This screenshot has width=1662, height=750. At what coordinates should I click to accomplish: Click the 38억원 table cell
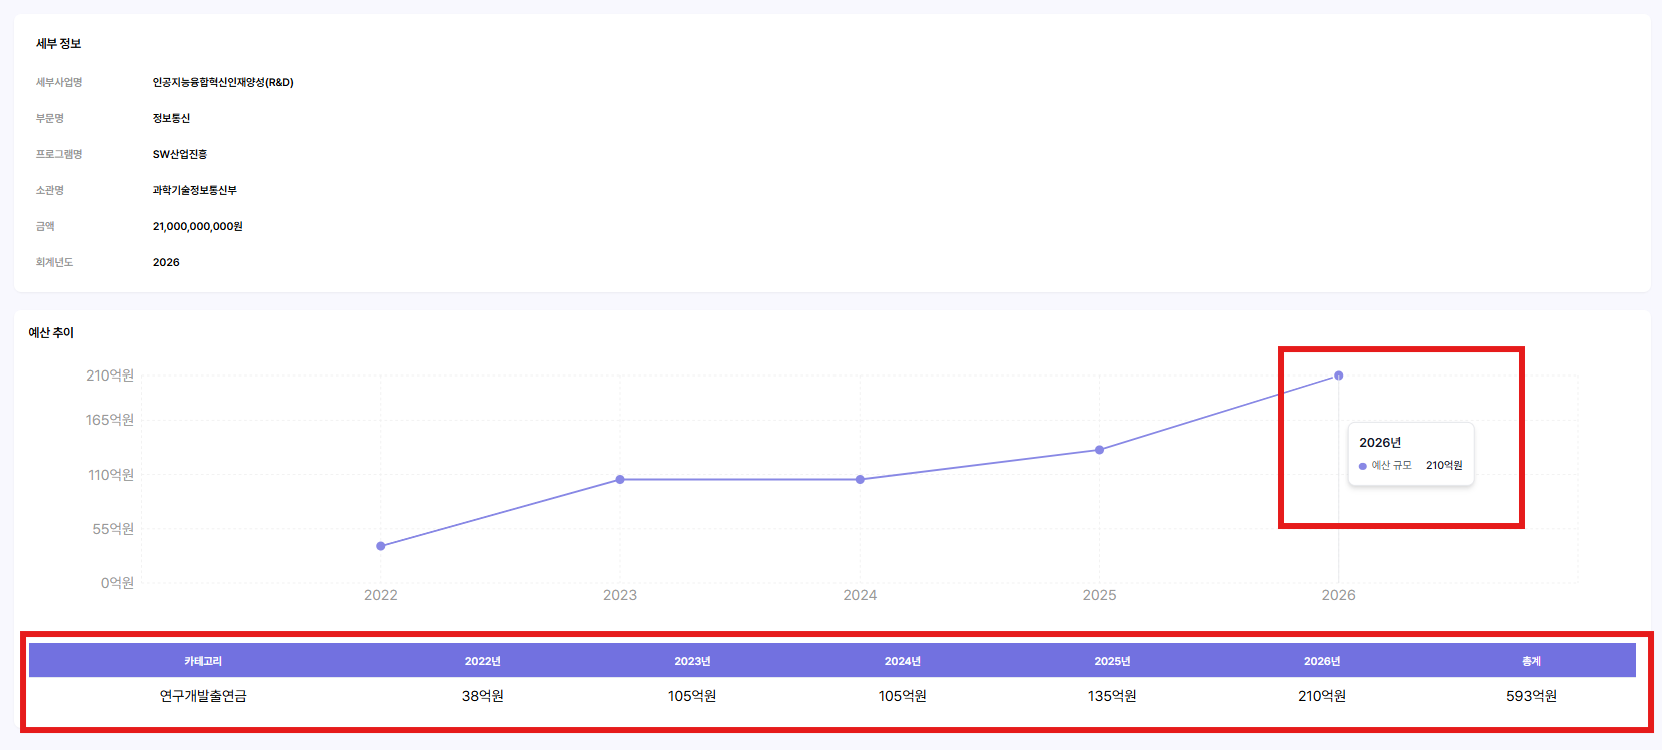click(482, 696)
